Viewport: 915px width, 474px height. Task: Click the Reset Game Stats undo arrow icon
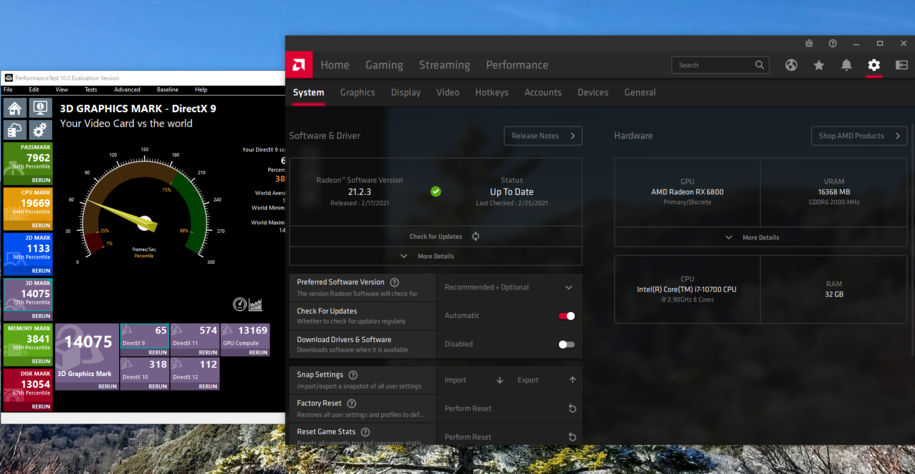tap(572, 437)
